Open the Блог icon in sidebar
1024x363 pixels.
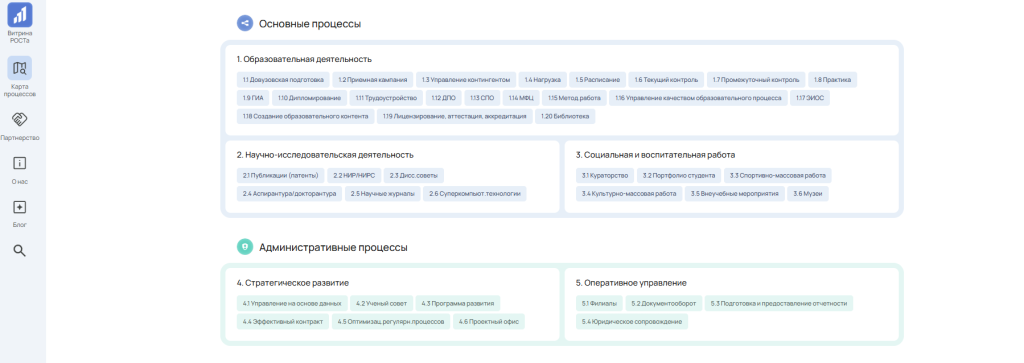20,207
